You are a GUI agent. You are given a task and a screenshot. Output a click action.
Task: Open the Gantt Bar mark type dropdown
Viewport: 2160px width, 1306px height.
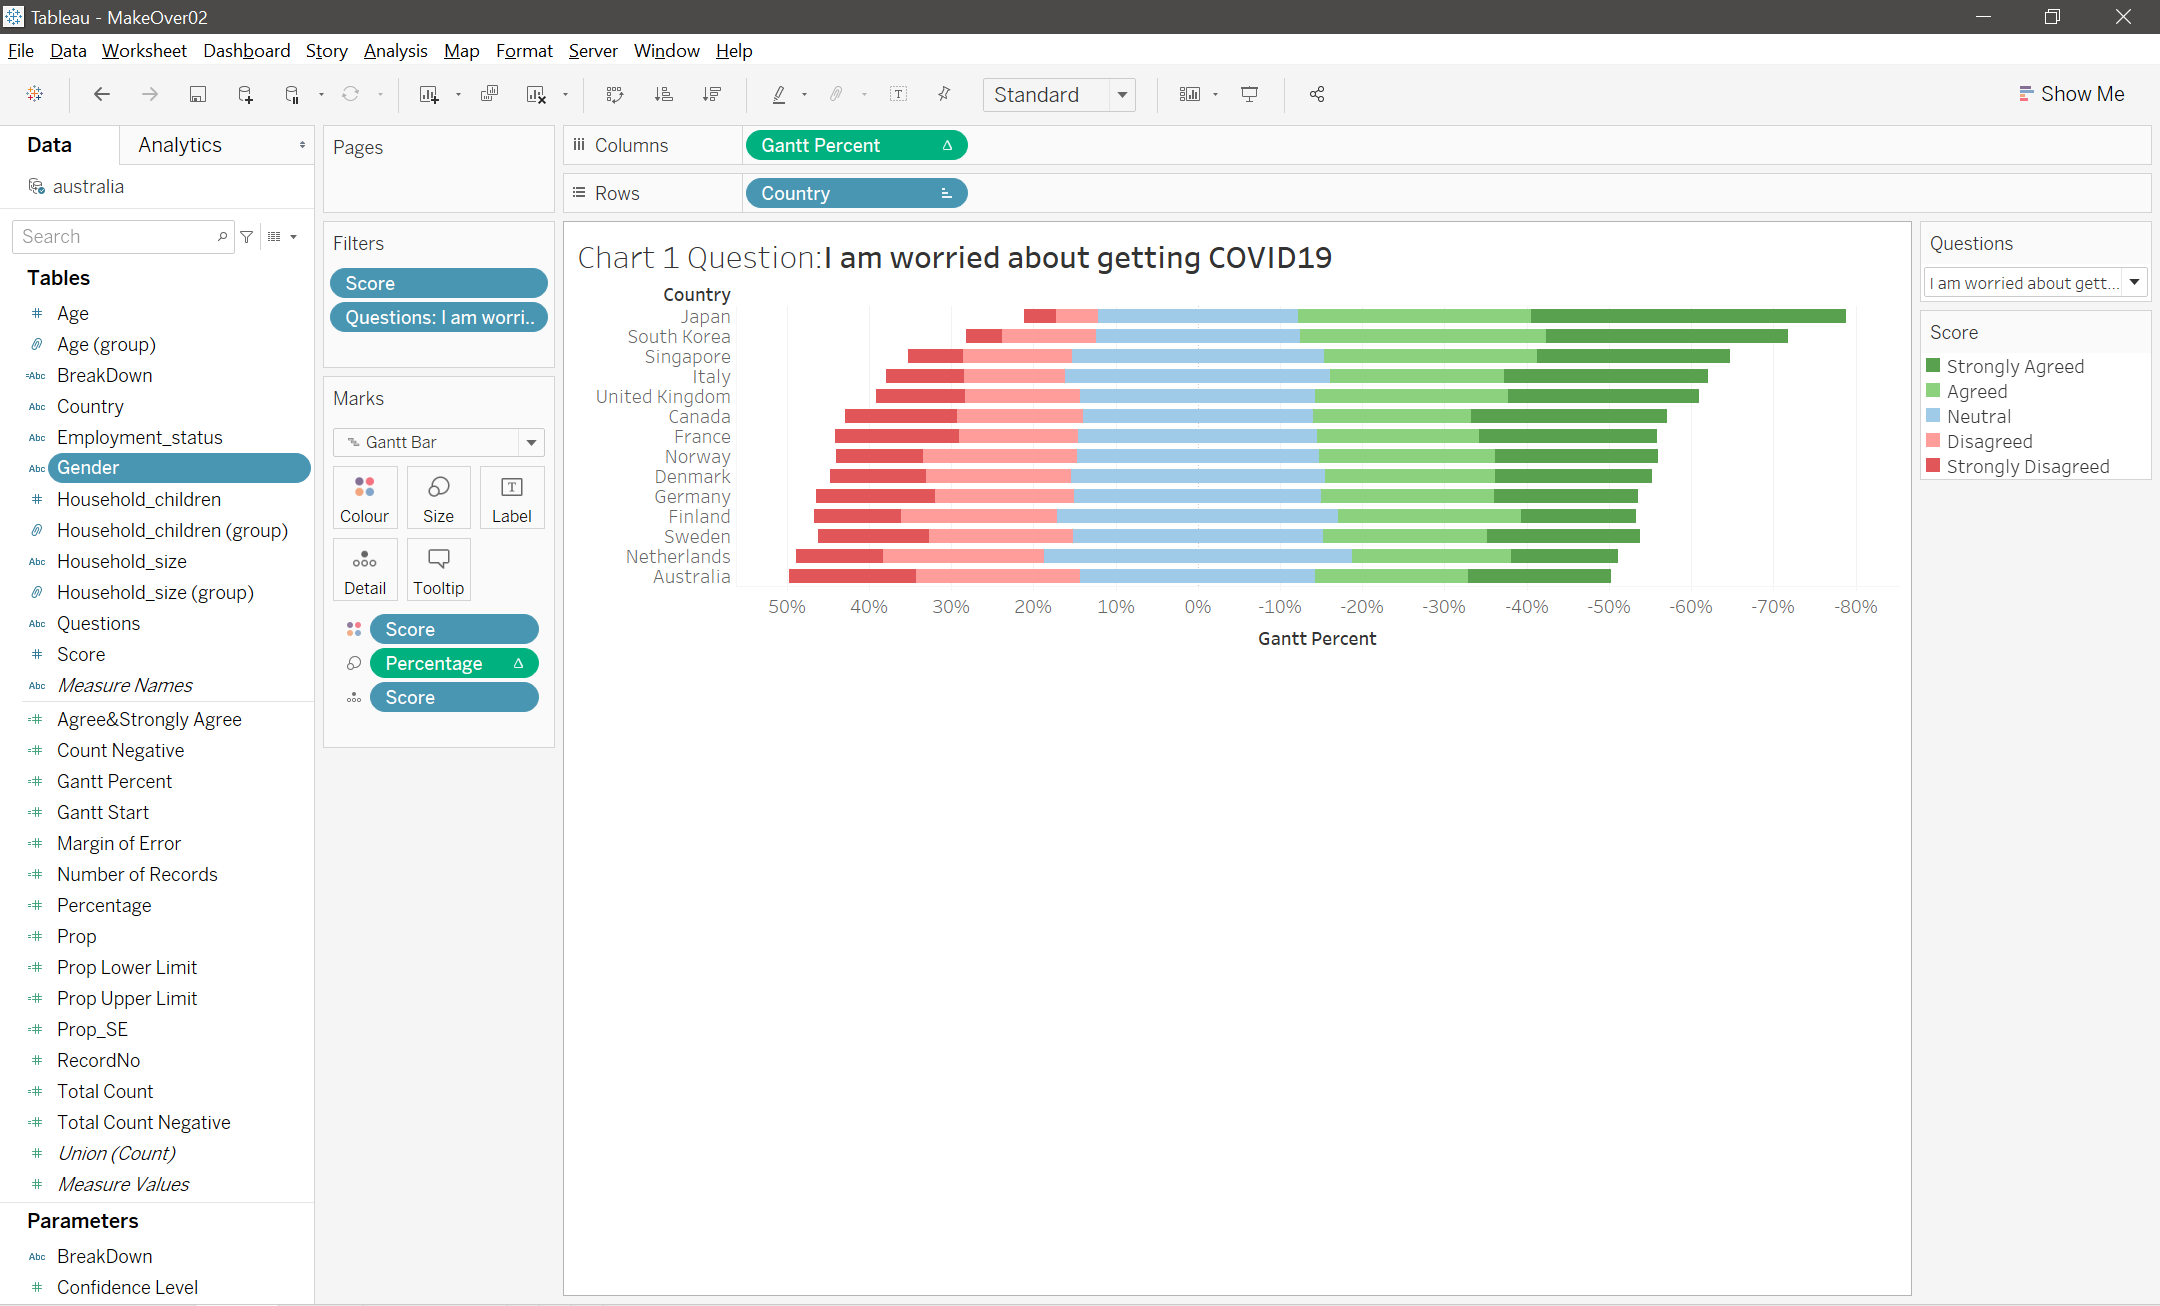coord(531,442)
